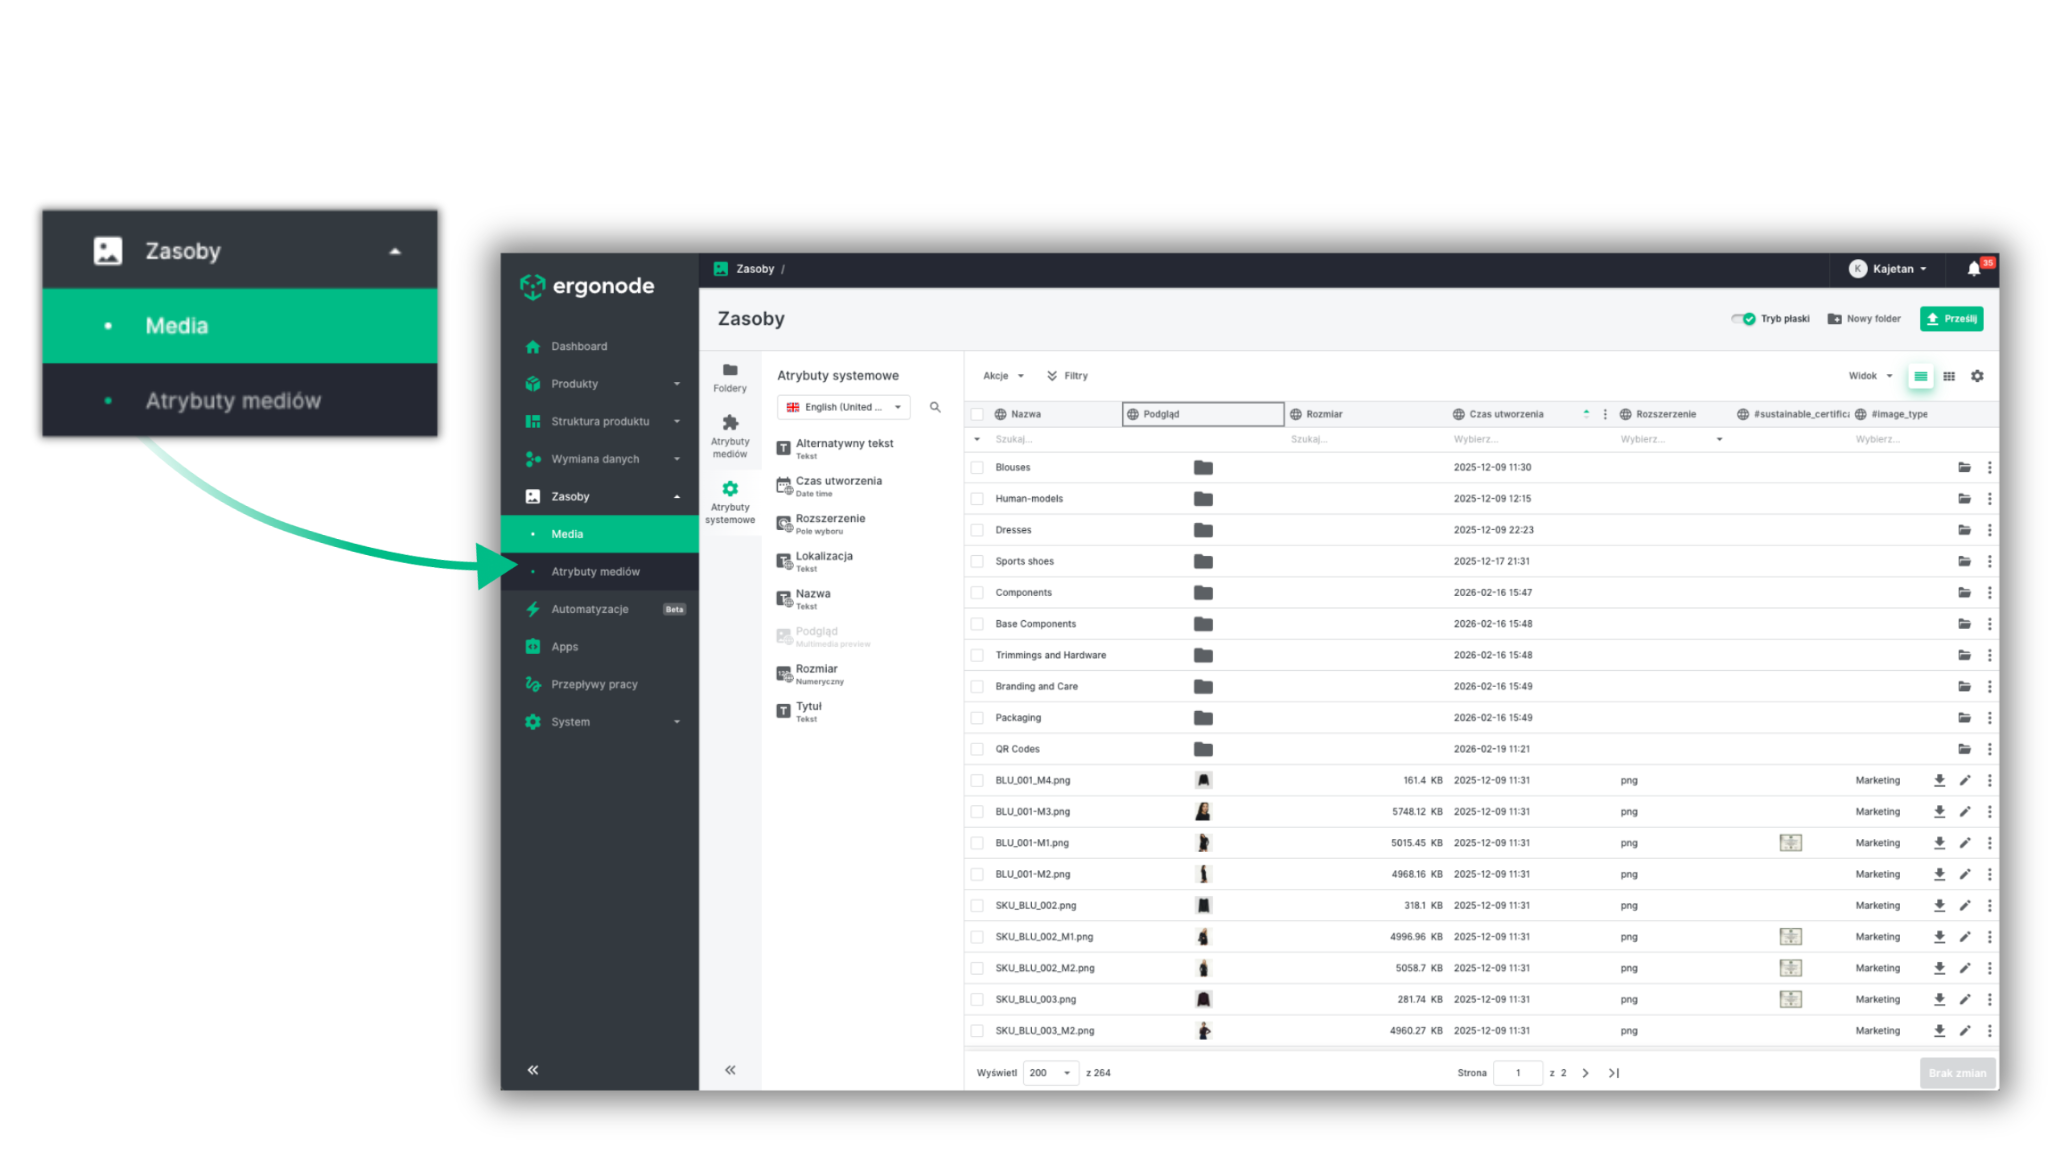2048x1152 pixels.
Task: Open three-dot menu for Blouses row
Action: tap(1989, 467)
